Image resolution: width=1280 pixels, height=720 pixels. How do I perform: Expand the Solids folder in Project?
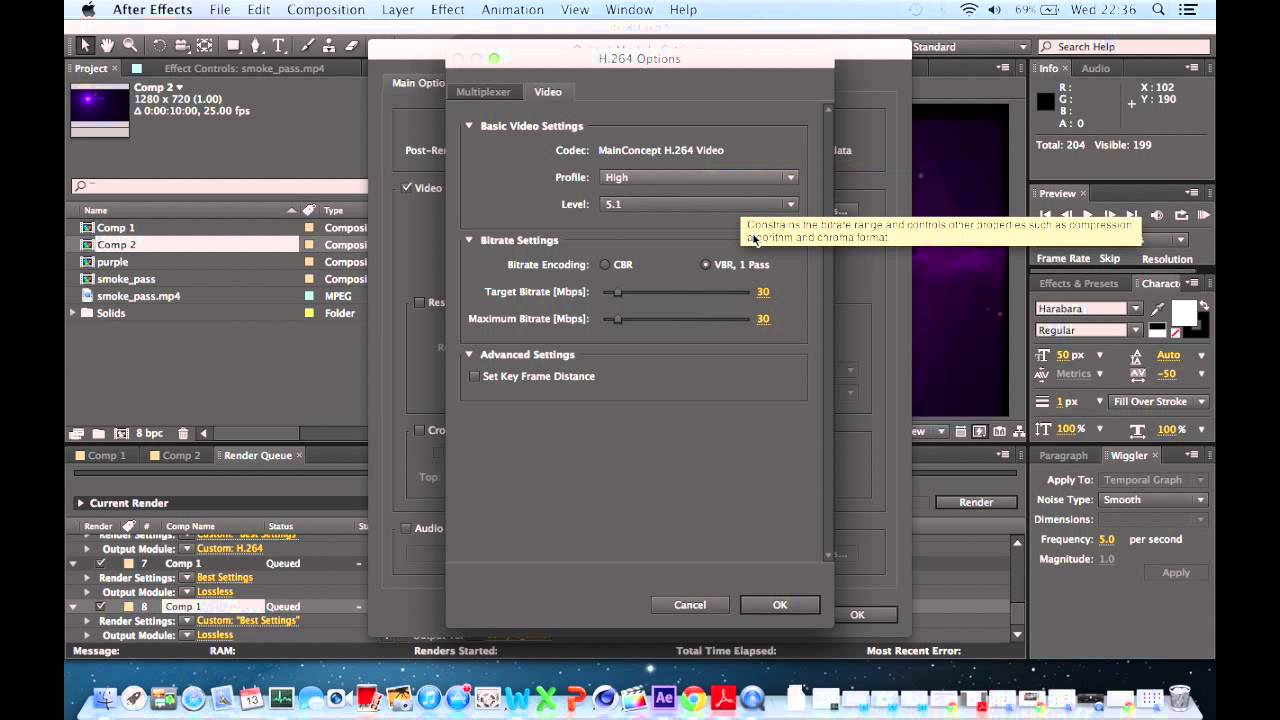pyautogui.click(x=73, y=313)
